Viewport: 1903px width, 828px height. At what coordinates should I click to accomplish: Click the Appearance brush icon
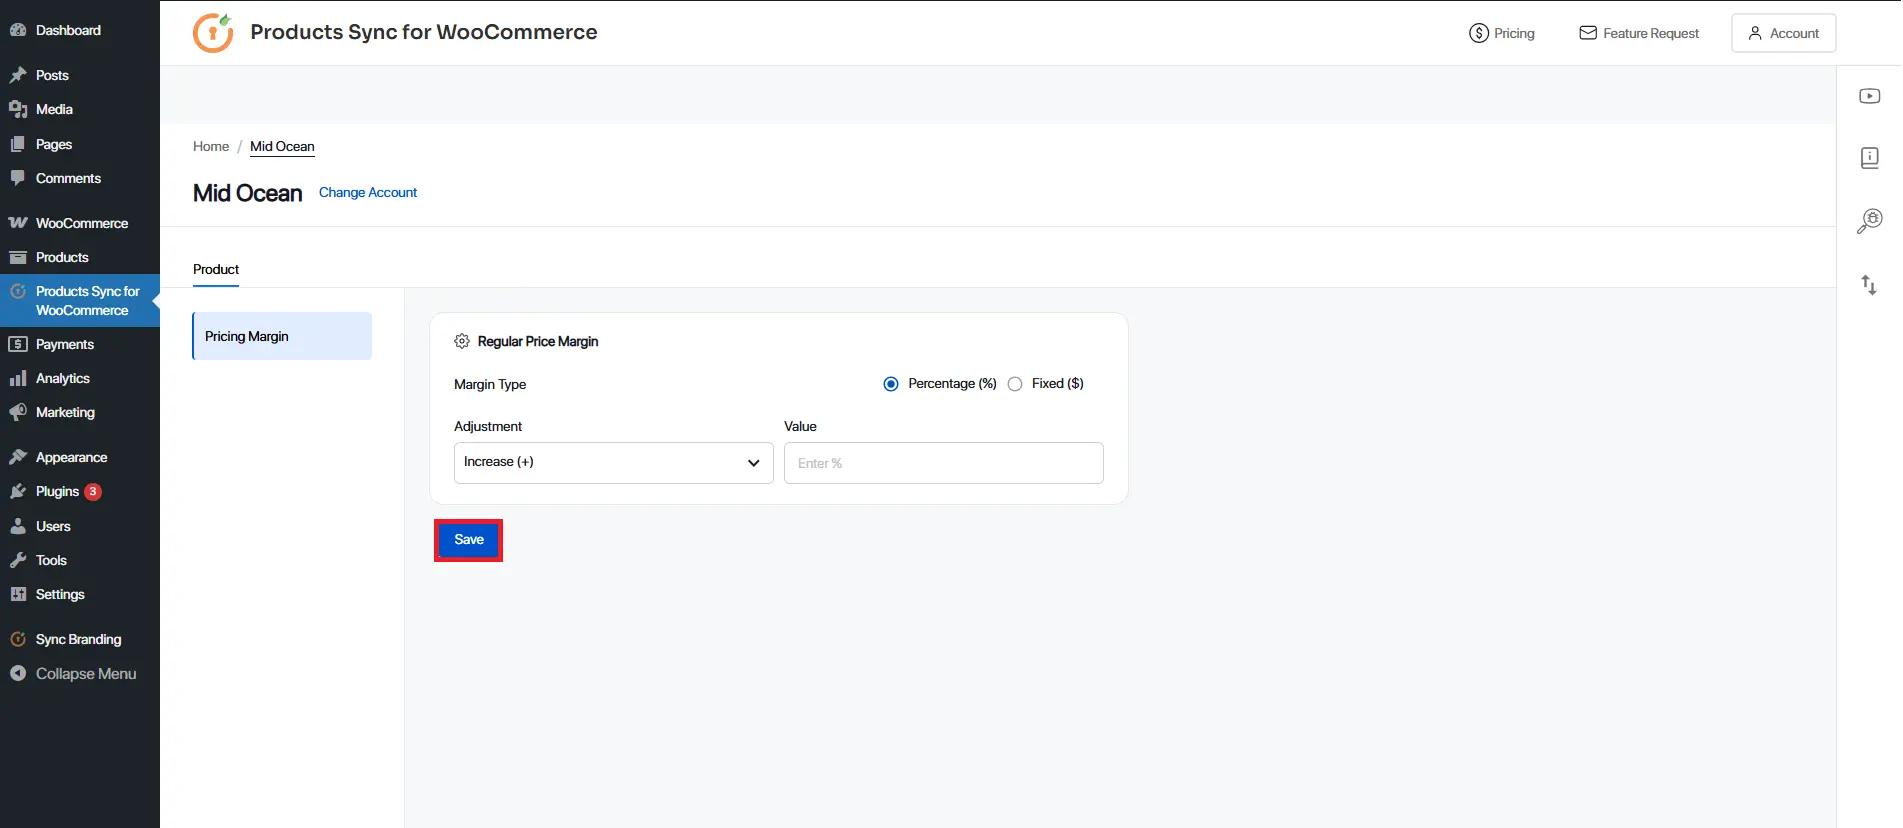18,457
